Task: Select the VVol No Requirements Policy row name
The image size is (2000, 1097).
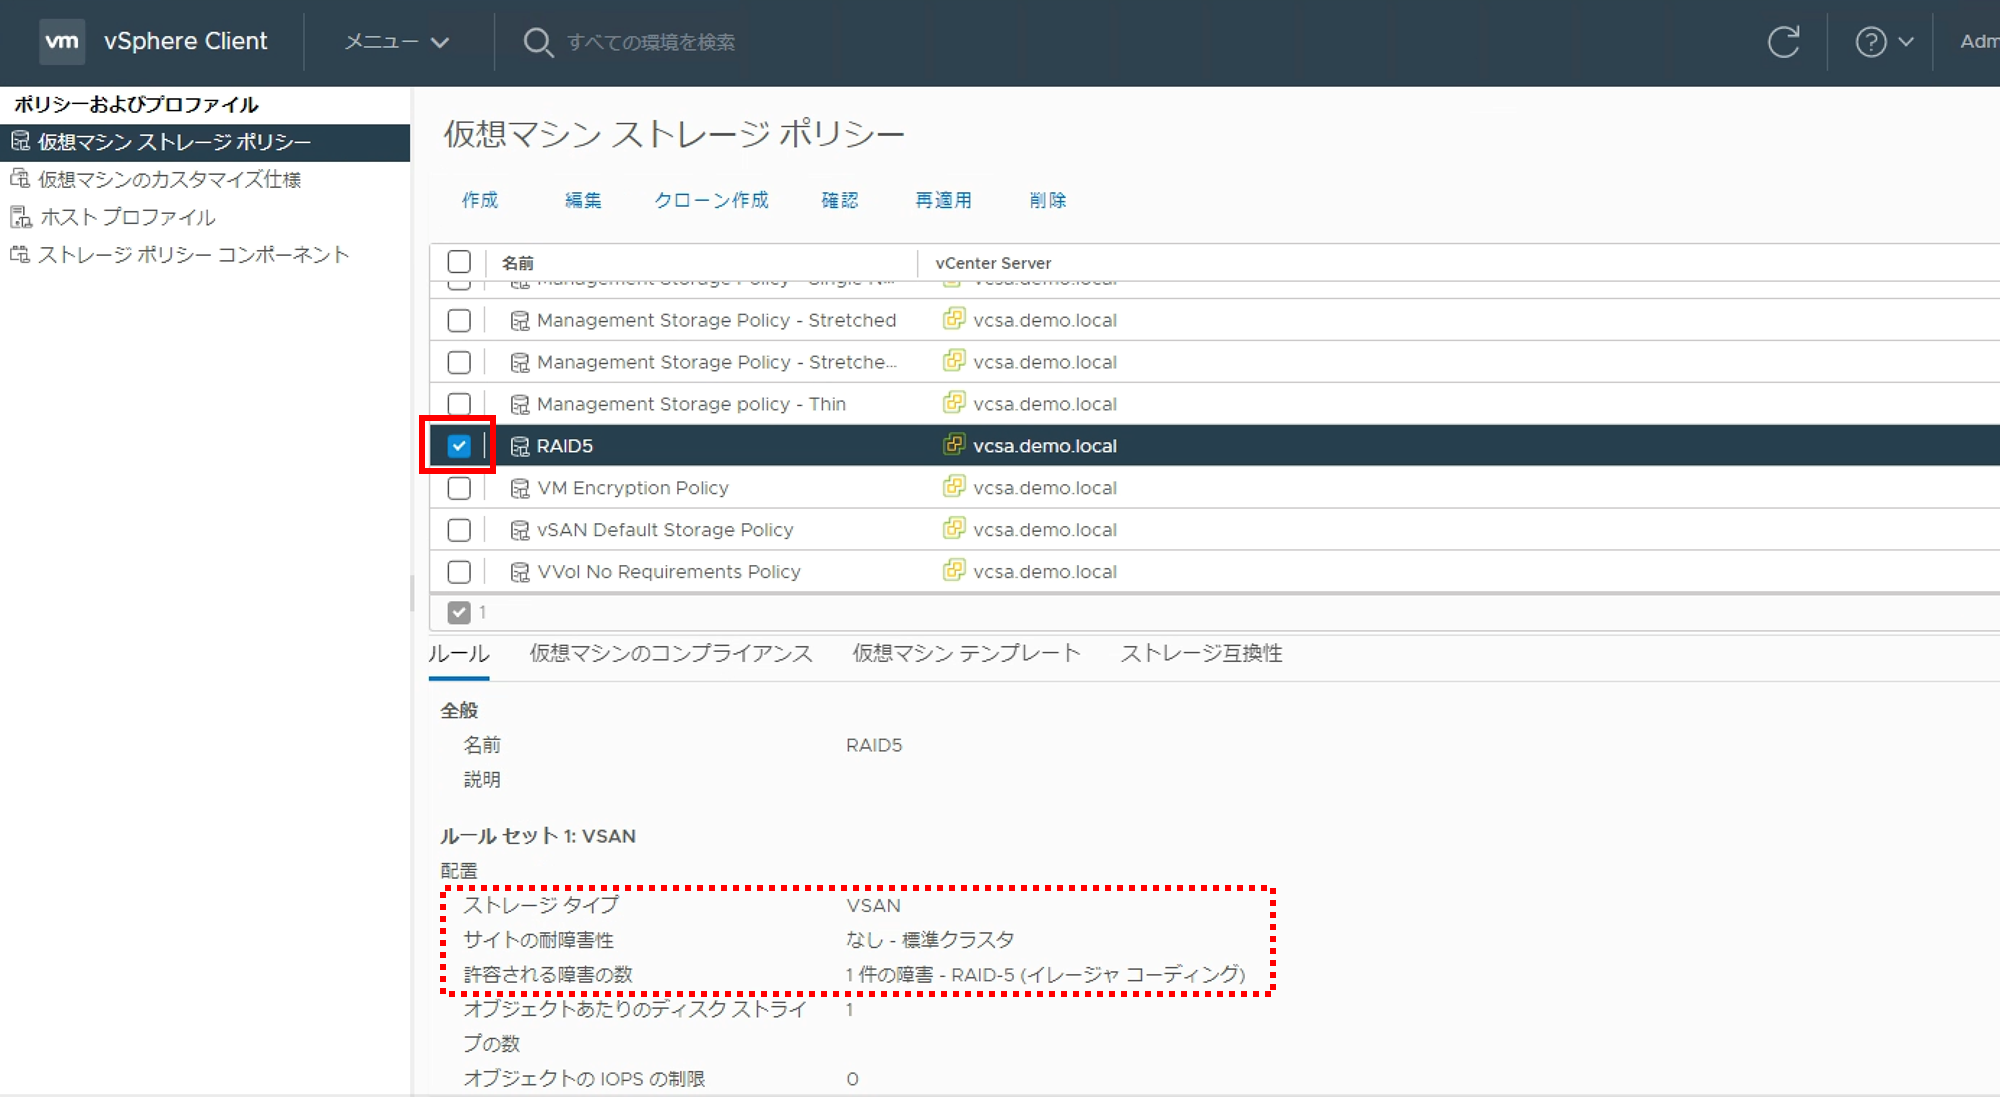Action: [x=669, y=572]
